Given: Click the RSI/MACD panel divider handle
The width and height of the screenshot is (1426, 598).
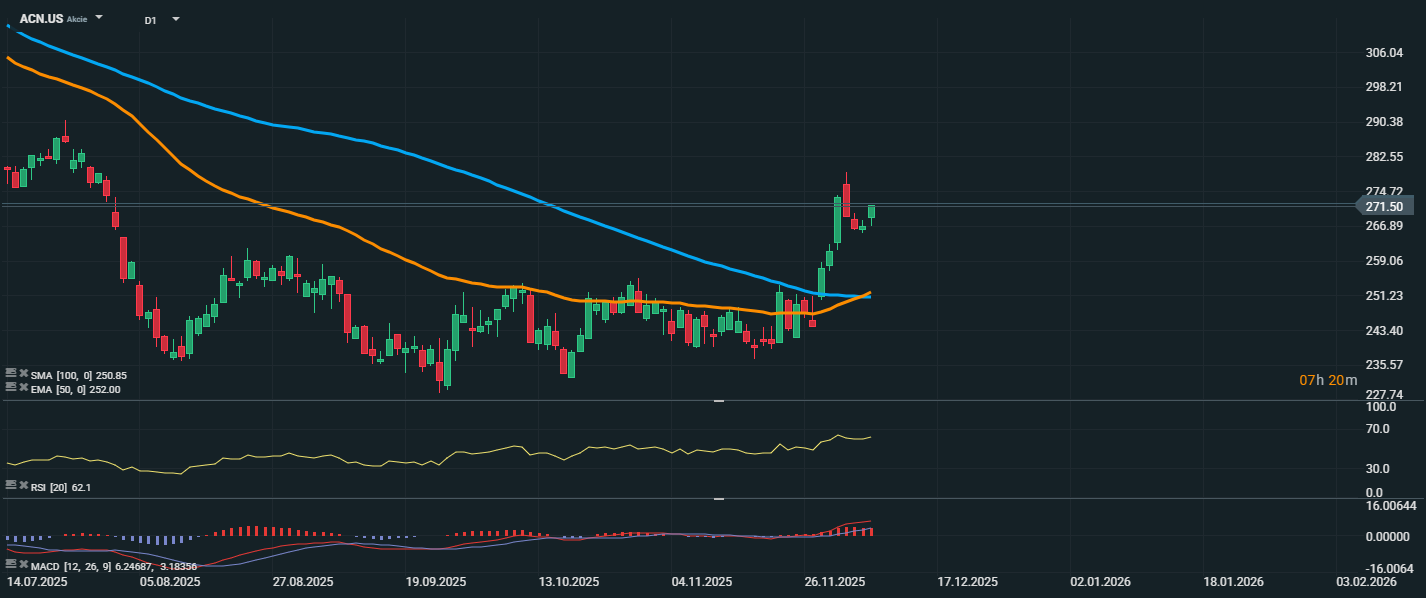Looking at the screenshot, I should click(719, 498).
